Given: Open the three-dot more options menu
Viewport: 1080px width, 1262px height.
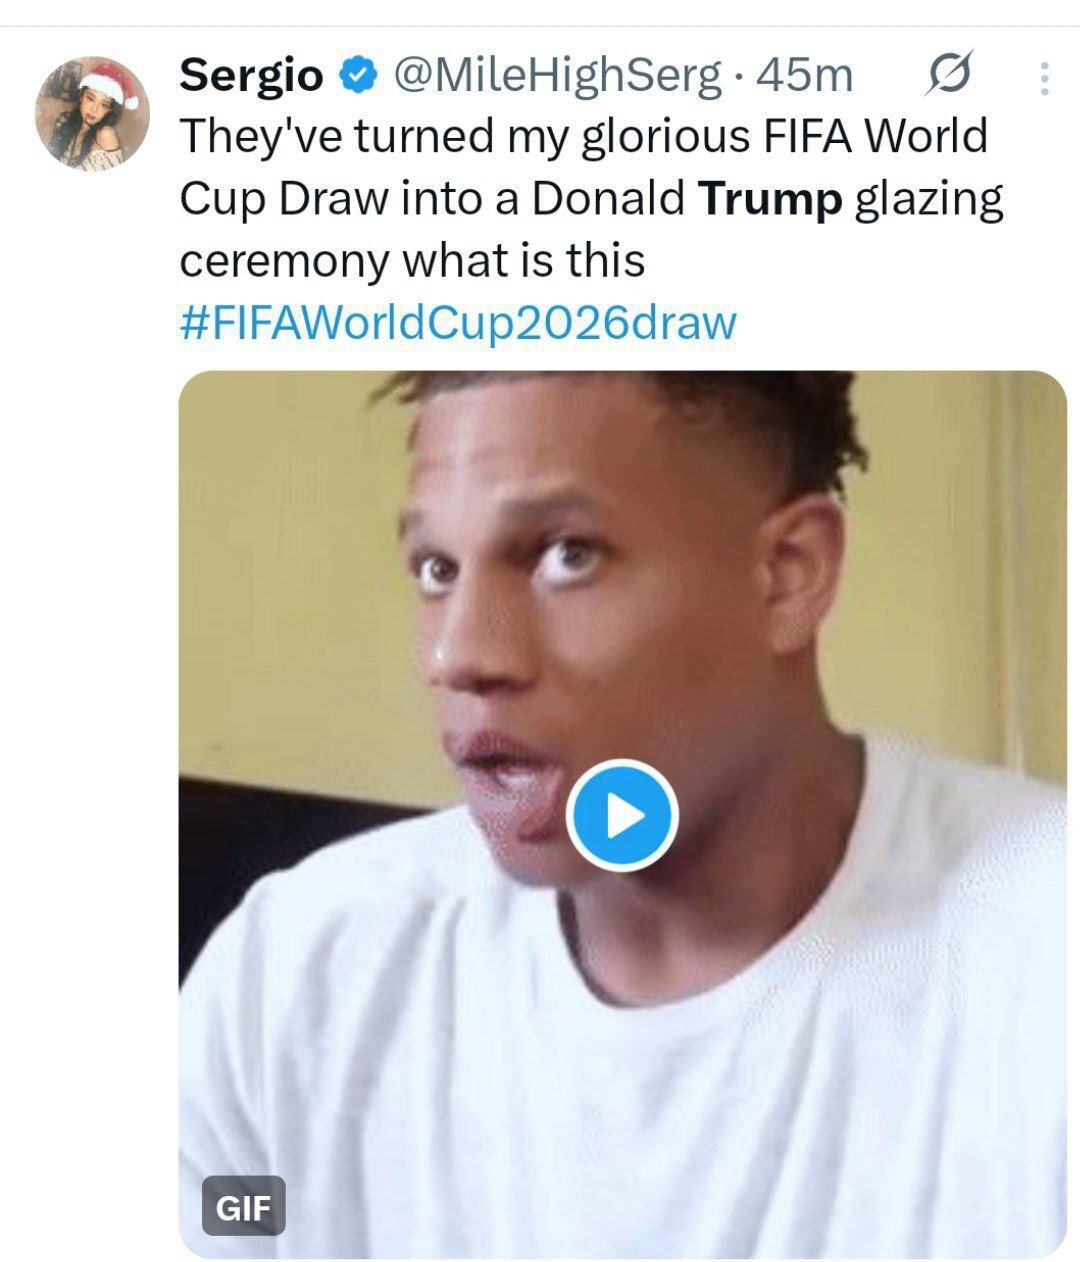Looking at the screenshot, I should pyautogui.click(x=1044, y=78).
